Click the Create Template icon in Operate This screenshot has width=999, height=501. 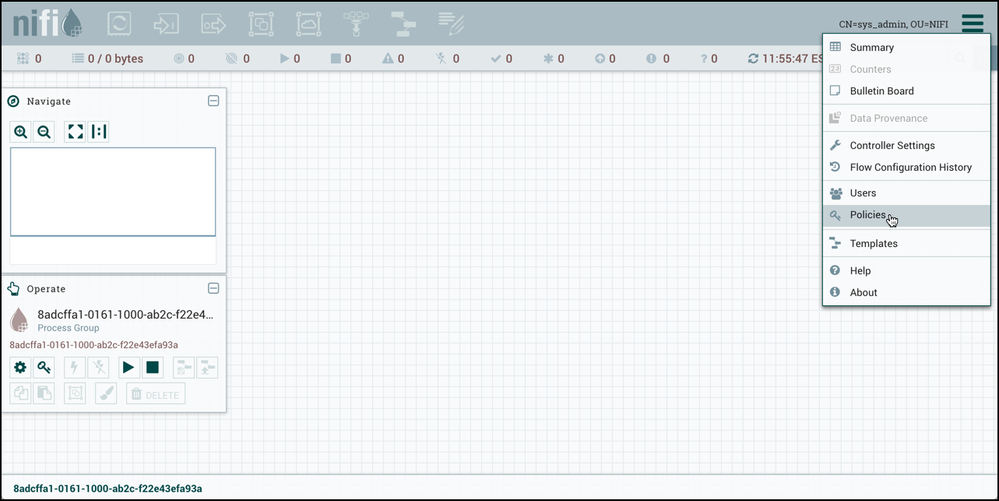click(x=183, y=367)
